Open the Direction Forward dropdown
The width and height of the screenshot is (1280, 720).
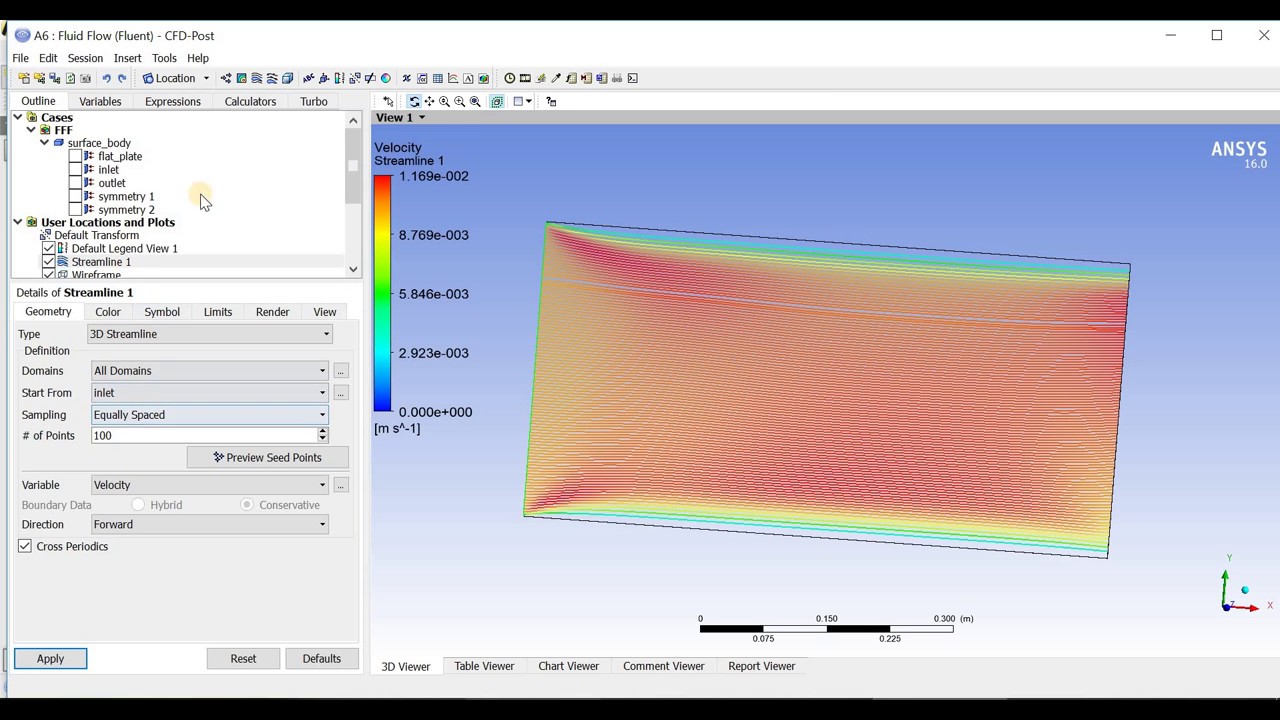(209, 524)
